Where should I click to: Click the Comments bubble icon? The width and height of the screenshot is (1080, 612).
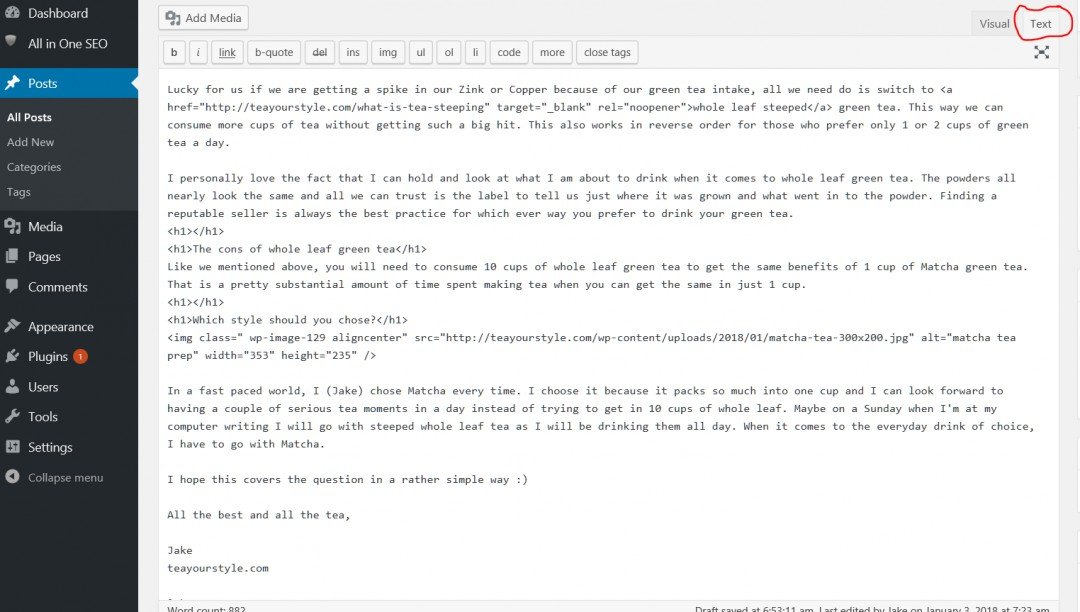[x=12, y=286]
